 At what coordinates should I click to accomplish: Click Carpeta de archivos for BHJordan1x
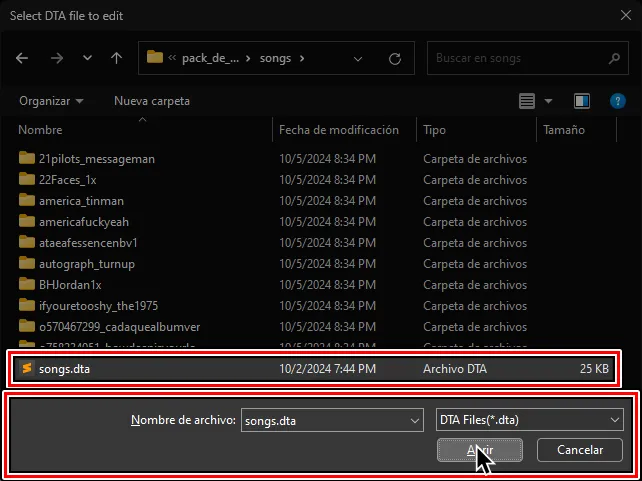[475, 285]
